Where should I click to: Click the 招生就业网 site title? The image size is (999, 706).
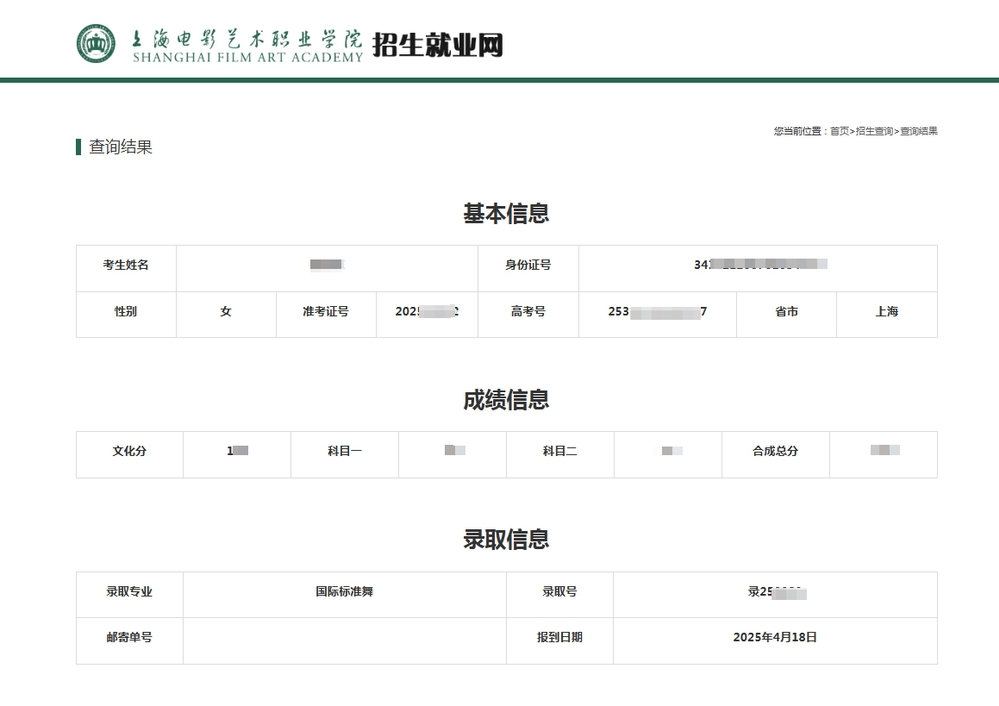tap(437, 45)
